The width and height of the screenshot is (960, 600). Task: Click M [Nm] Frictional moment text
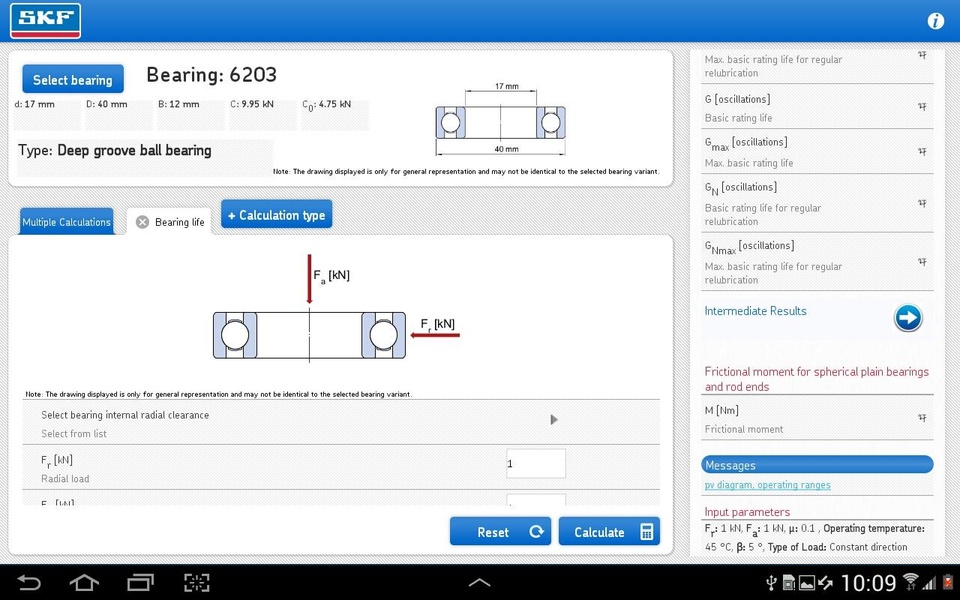(x=743, y=419)
